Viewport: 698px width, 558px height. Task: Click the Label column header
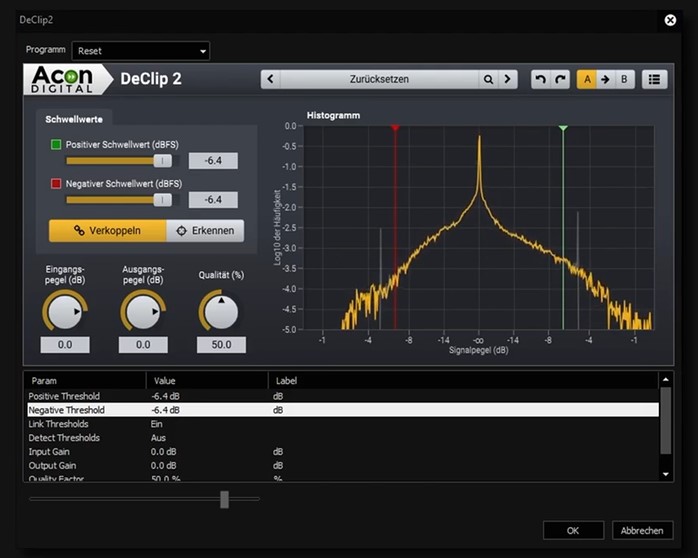(463, 380)
